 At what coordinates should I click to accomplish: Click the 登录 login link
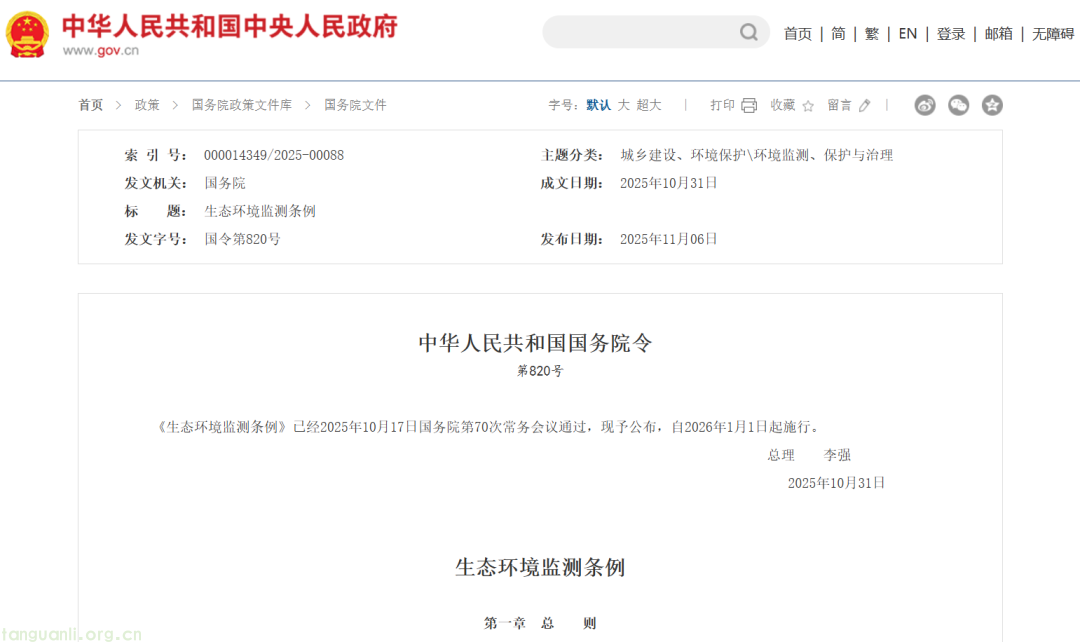pyautogui.click(x=951, y=34)
